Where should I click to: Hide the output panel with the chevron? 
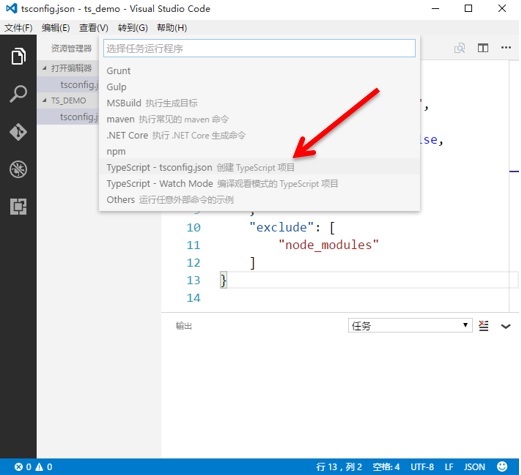(x=505, y=326)
